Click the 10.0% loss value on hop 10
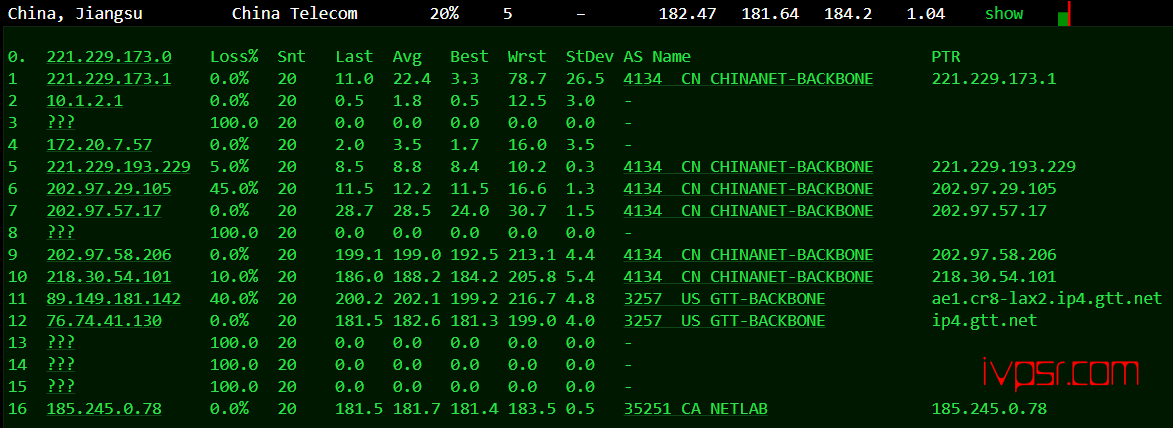The height and width of the screenshot is (428, 1173). [x=234, y=277]
